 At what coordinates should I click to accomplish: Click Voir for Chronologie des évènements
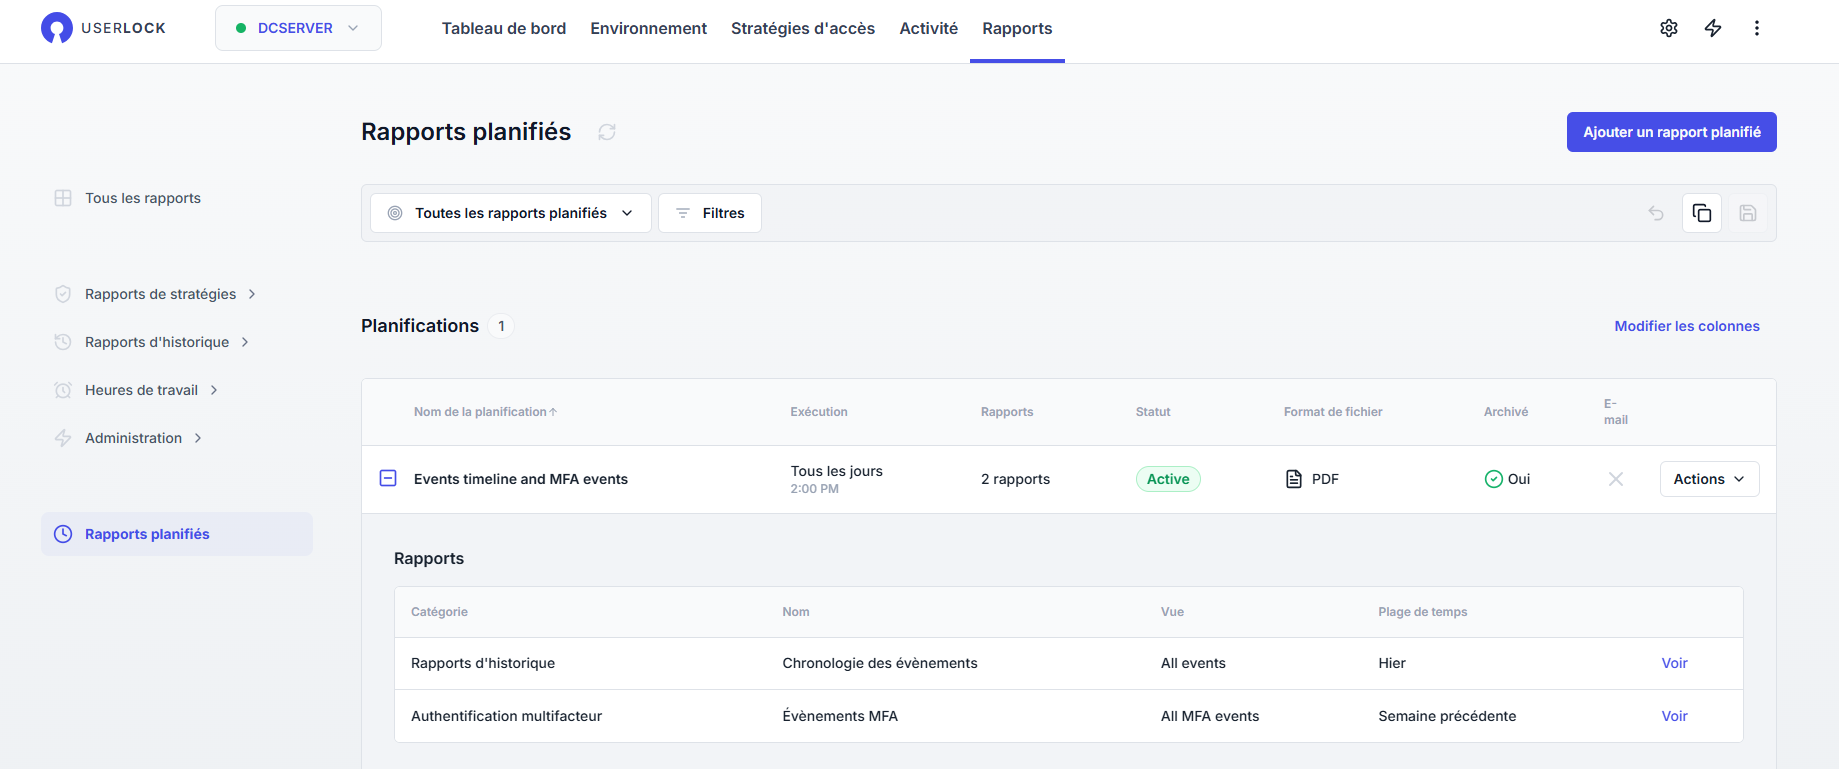(x=1674, y=663)
